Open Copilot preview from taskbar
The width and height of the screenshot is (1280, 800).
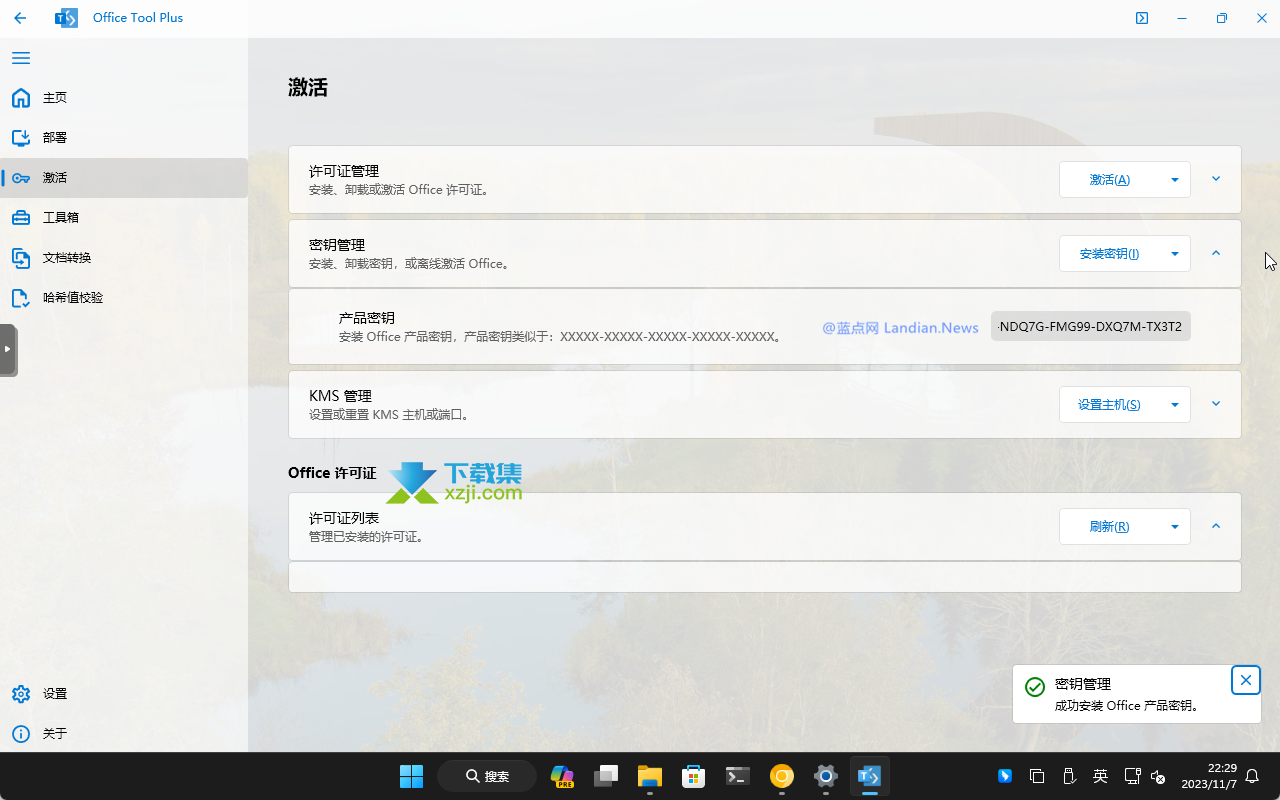[563, 776]
